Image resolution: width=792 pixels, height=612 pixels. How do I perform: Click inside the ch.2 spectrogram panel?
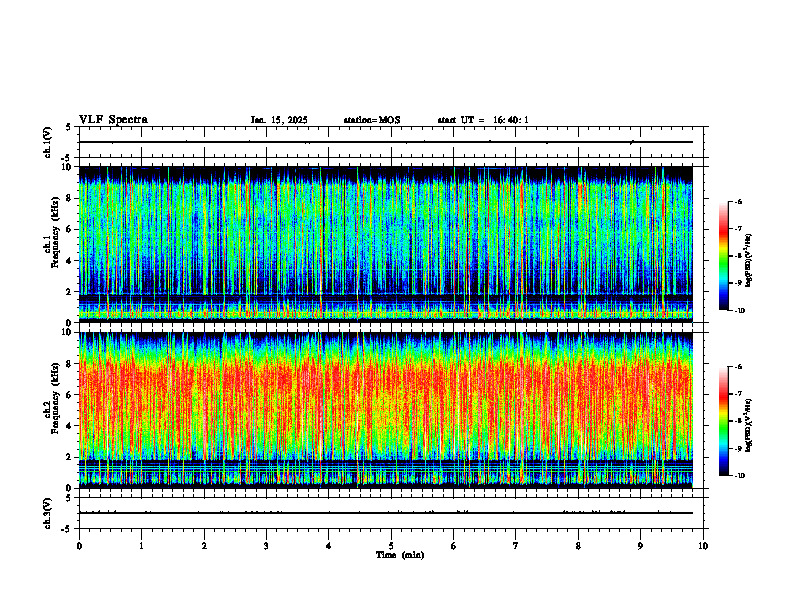pos(386,410)
